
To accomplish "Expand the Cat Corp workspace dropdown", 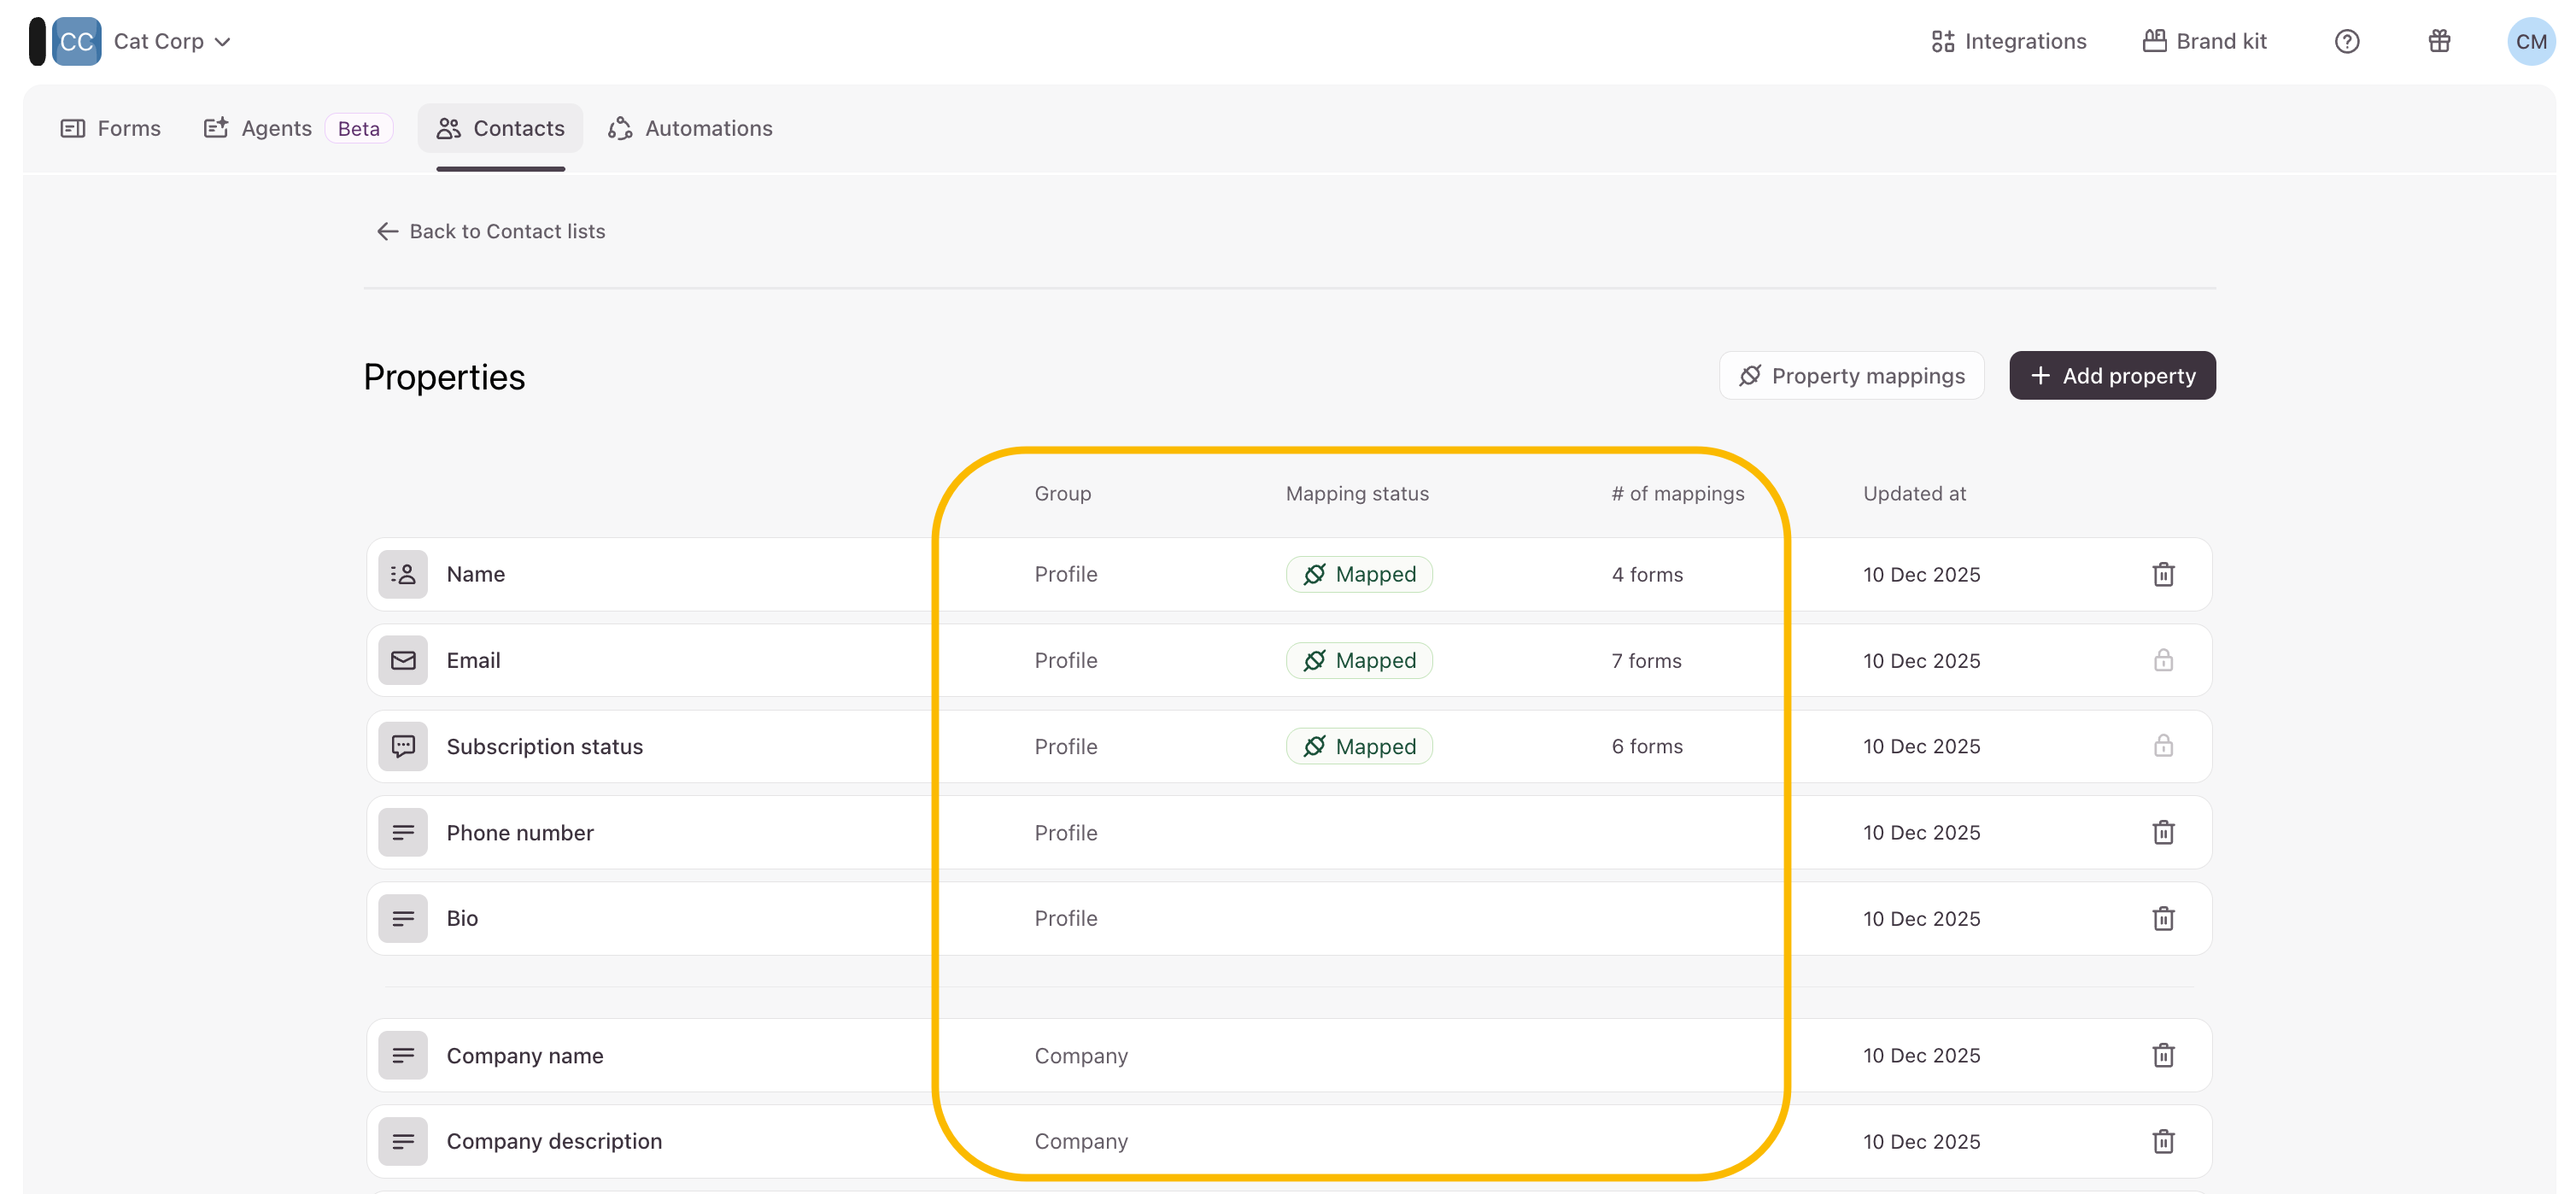I will coord(172,41).
